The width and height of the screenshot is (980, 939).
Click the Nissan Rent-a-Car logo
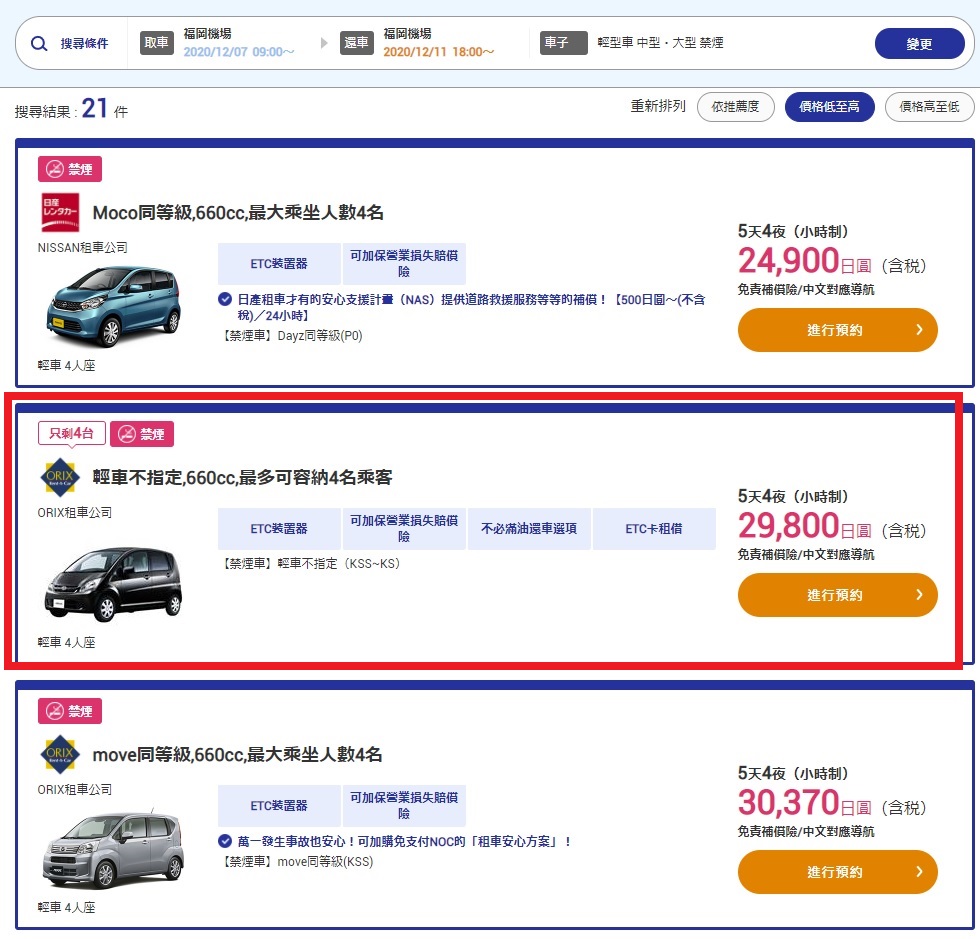point(59,212)
